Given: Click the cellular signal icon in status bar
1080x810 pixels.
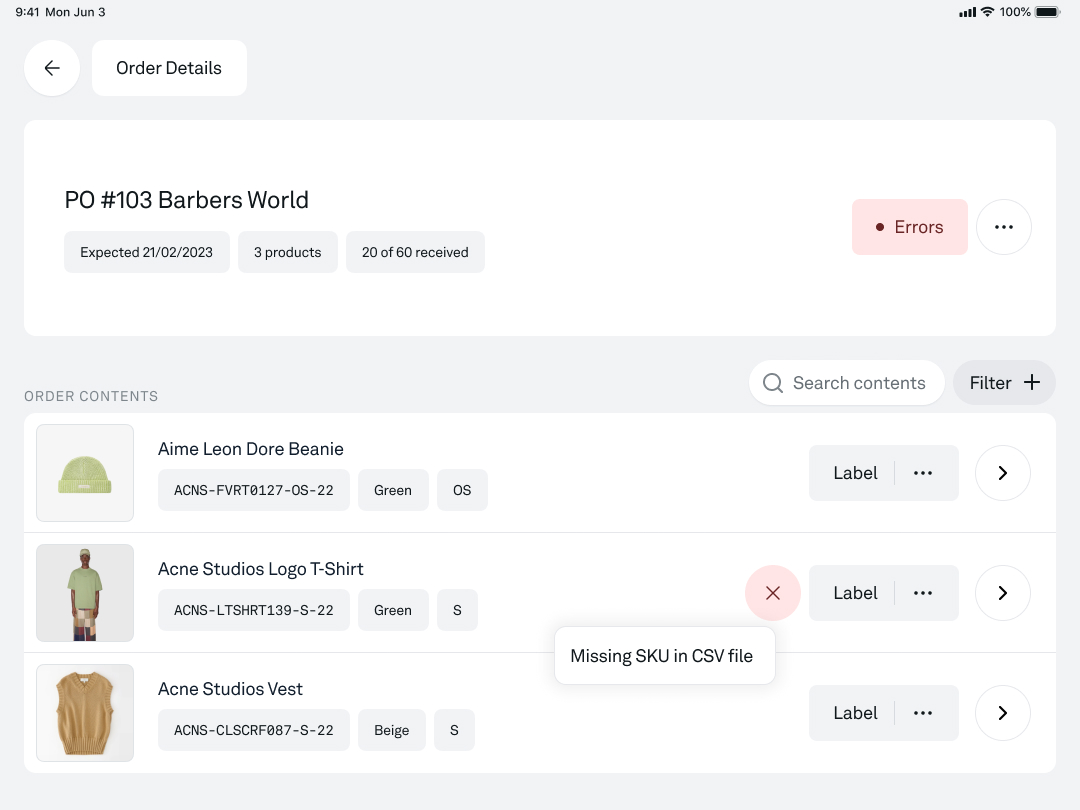Looking at the screenshot, I should pos(967,12).
